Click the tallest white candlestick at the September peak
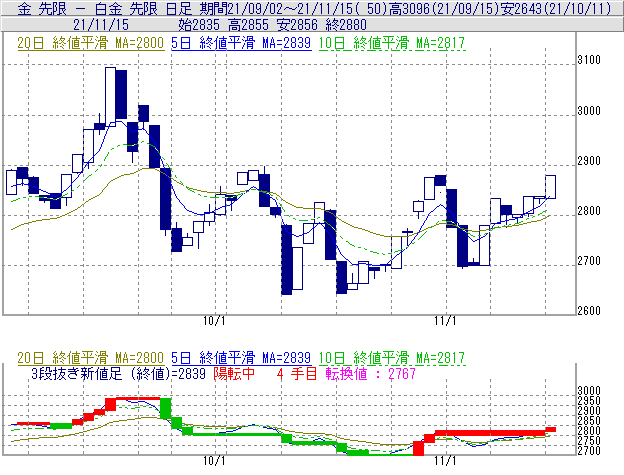 (x=110, y=97)
